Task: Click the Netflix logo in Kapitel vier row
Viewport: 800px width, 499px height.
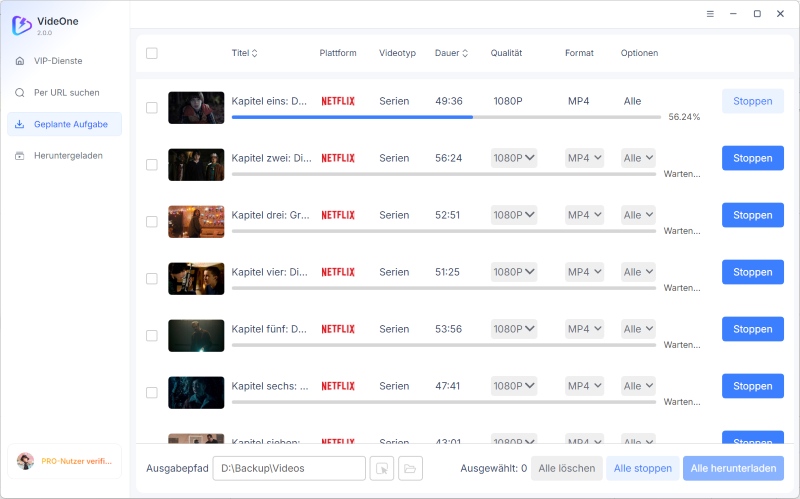Action: coord(338,272)
